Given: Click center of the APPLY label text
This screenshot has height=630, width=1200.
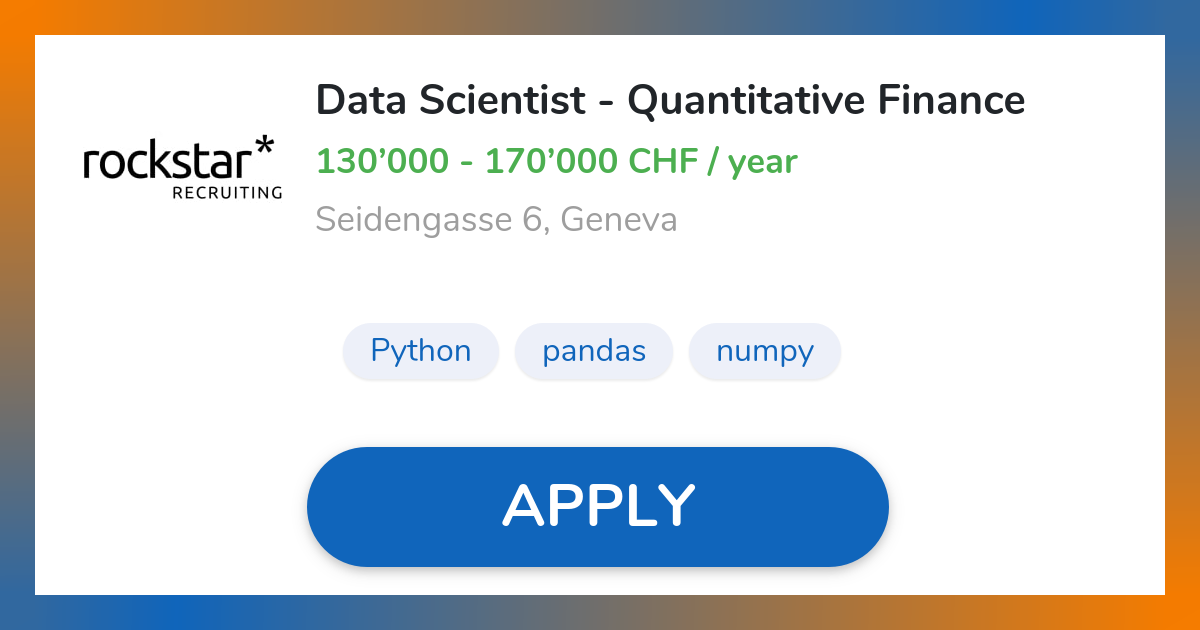Looking at the screenshot, I should point(598,505).
